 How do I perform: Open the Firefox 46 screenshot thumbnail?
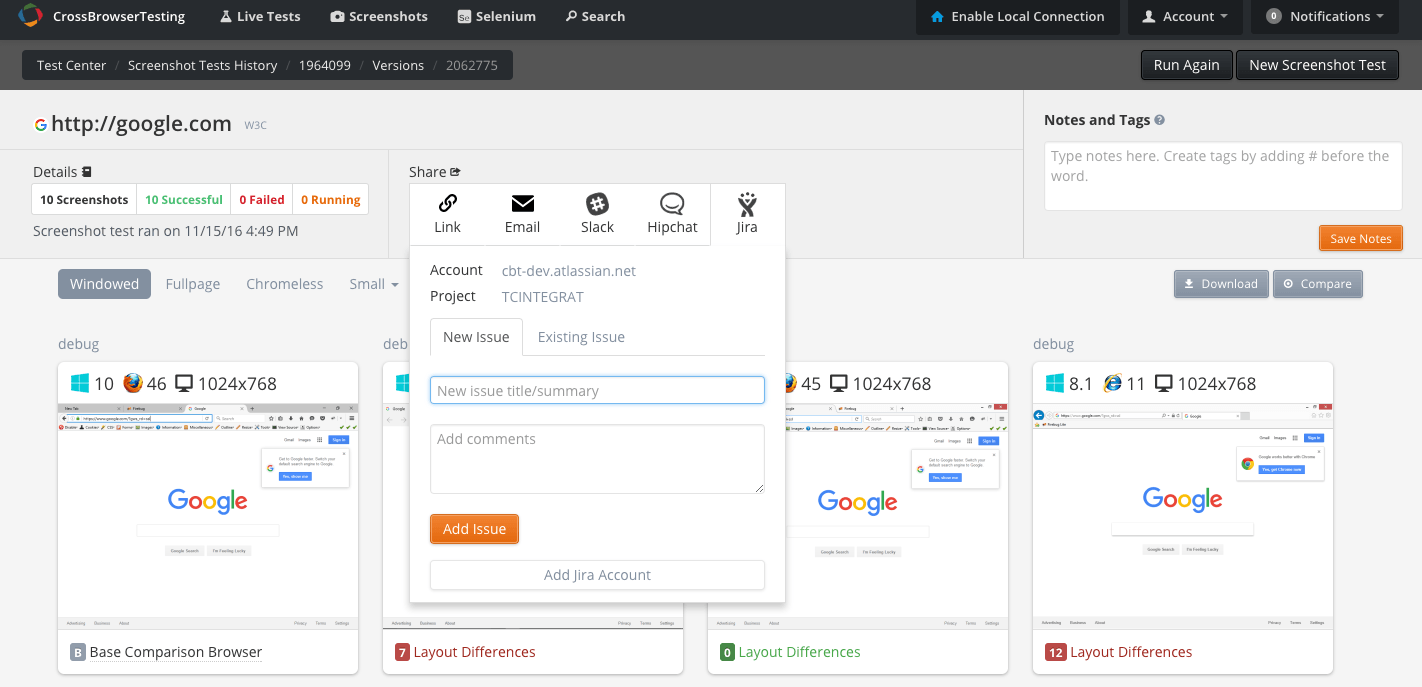[208, 516]
